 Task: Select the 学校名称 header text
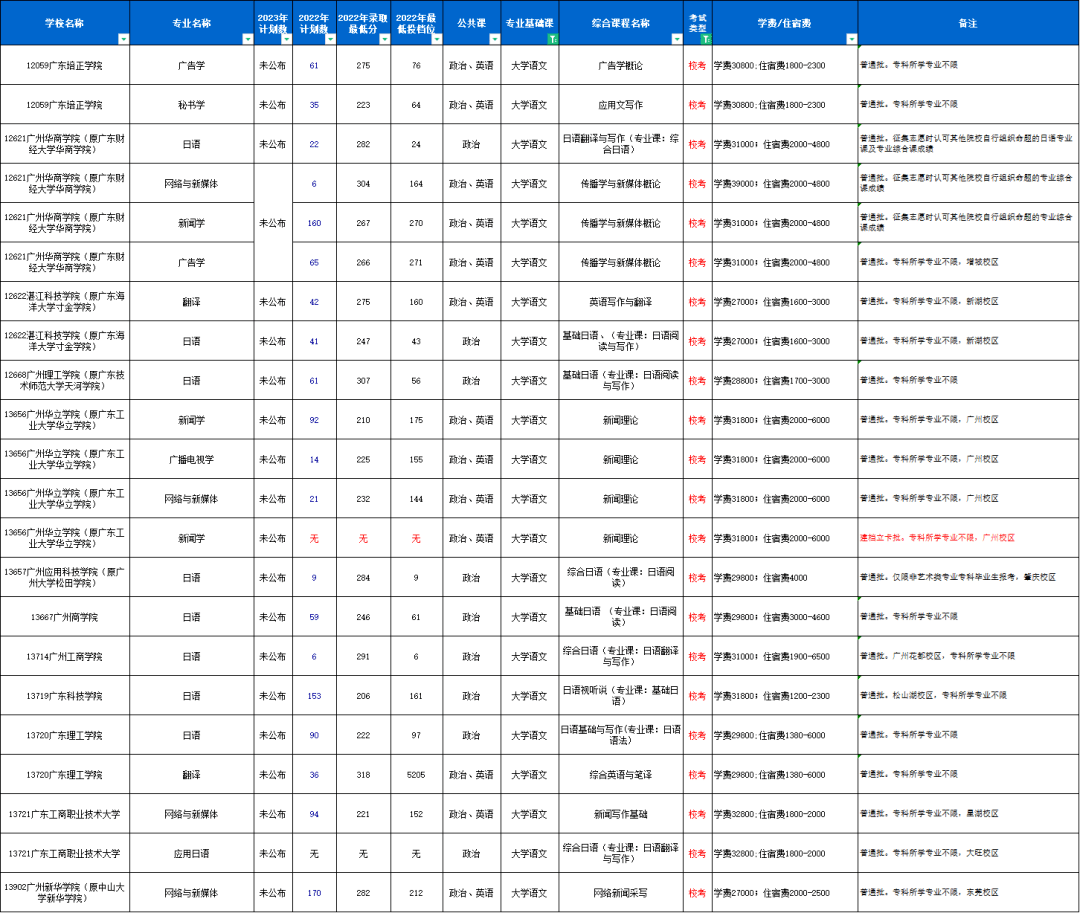65,23
